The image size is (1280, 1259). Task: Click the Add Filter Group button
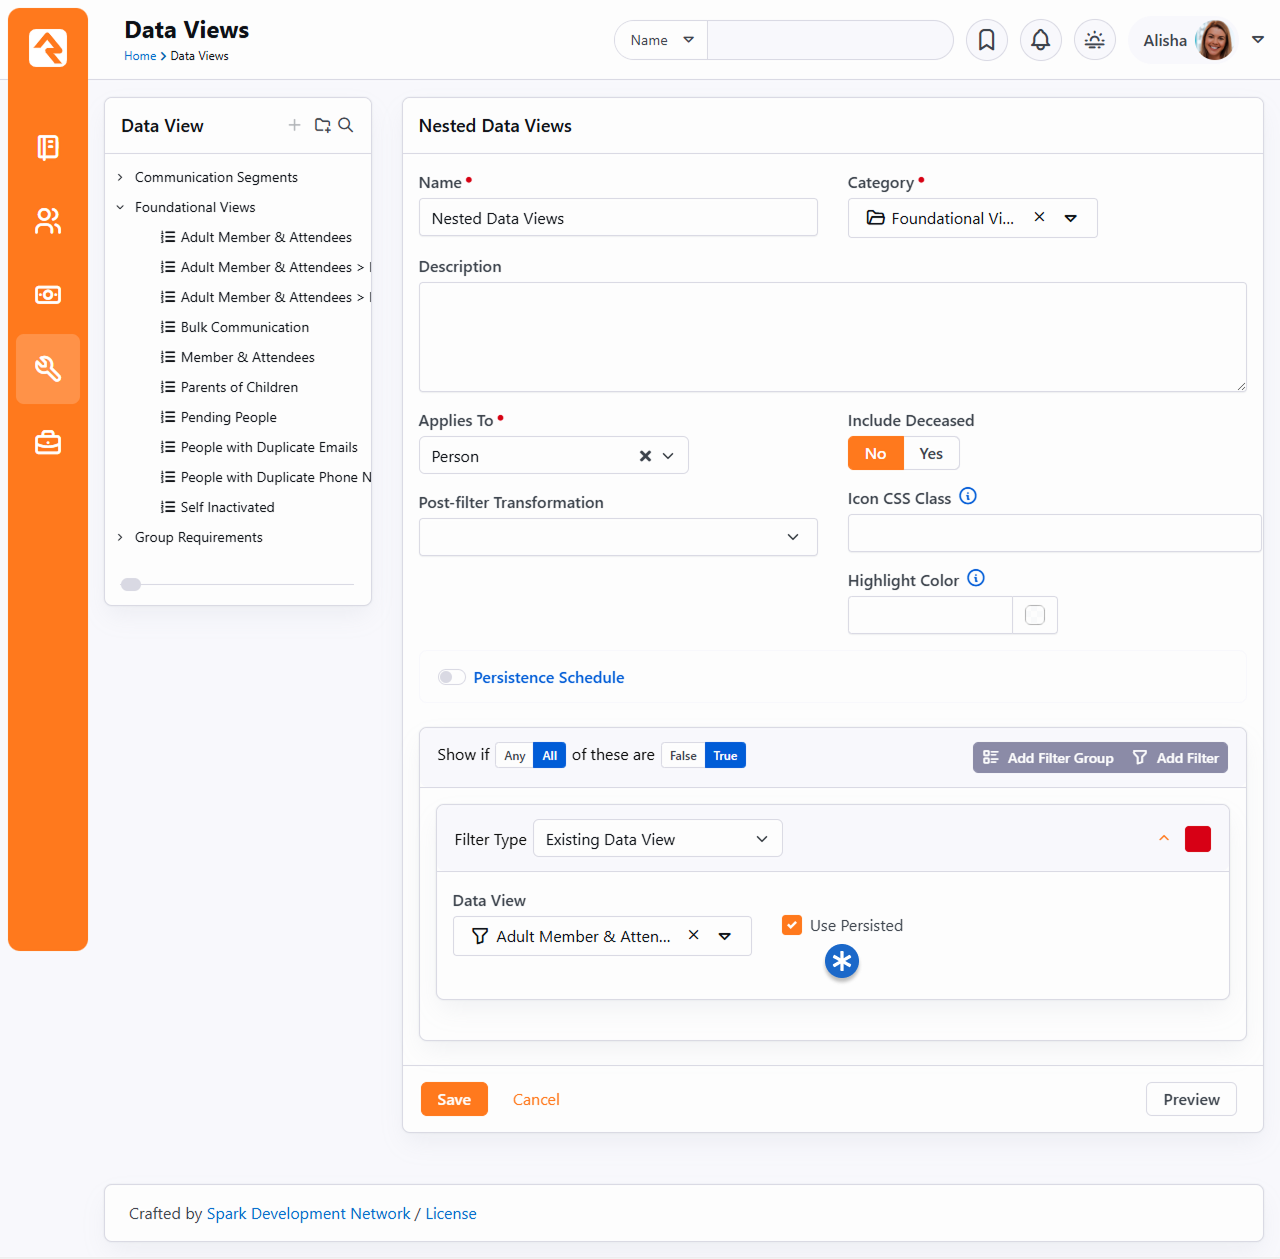click(1048, 758)
